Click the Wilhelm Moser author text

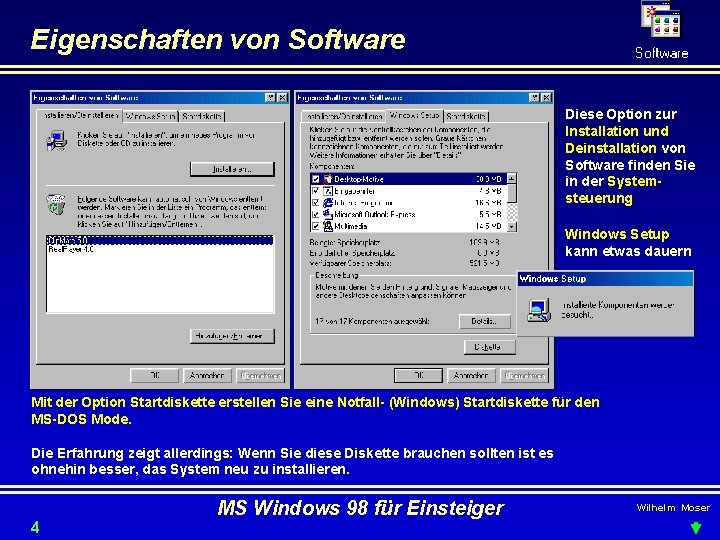(673, 507)
